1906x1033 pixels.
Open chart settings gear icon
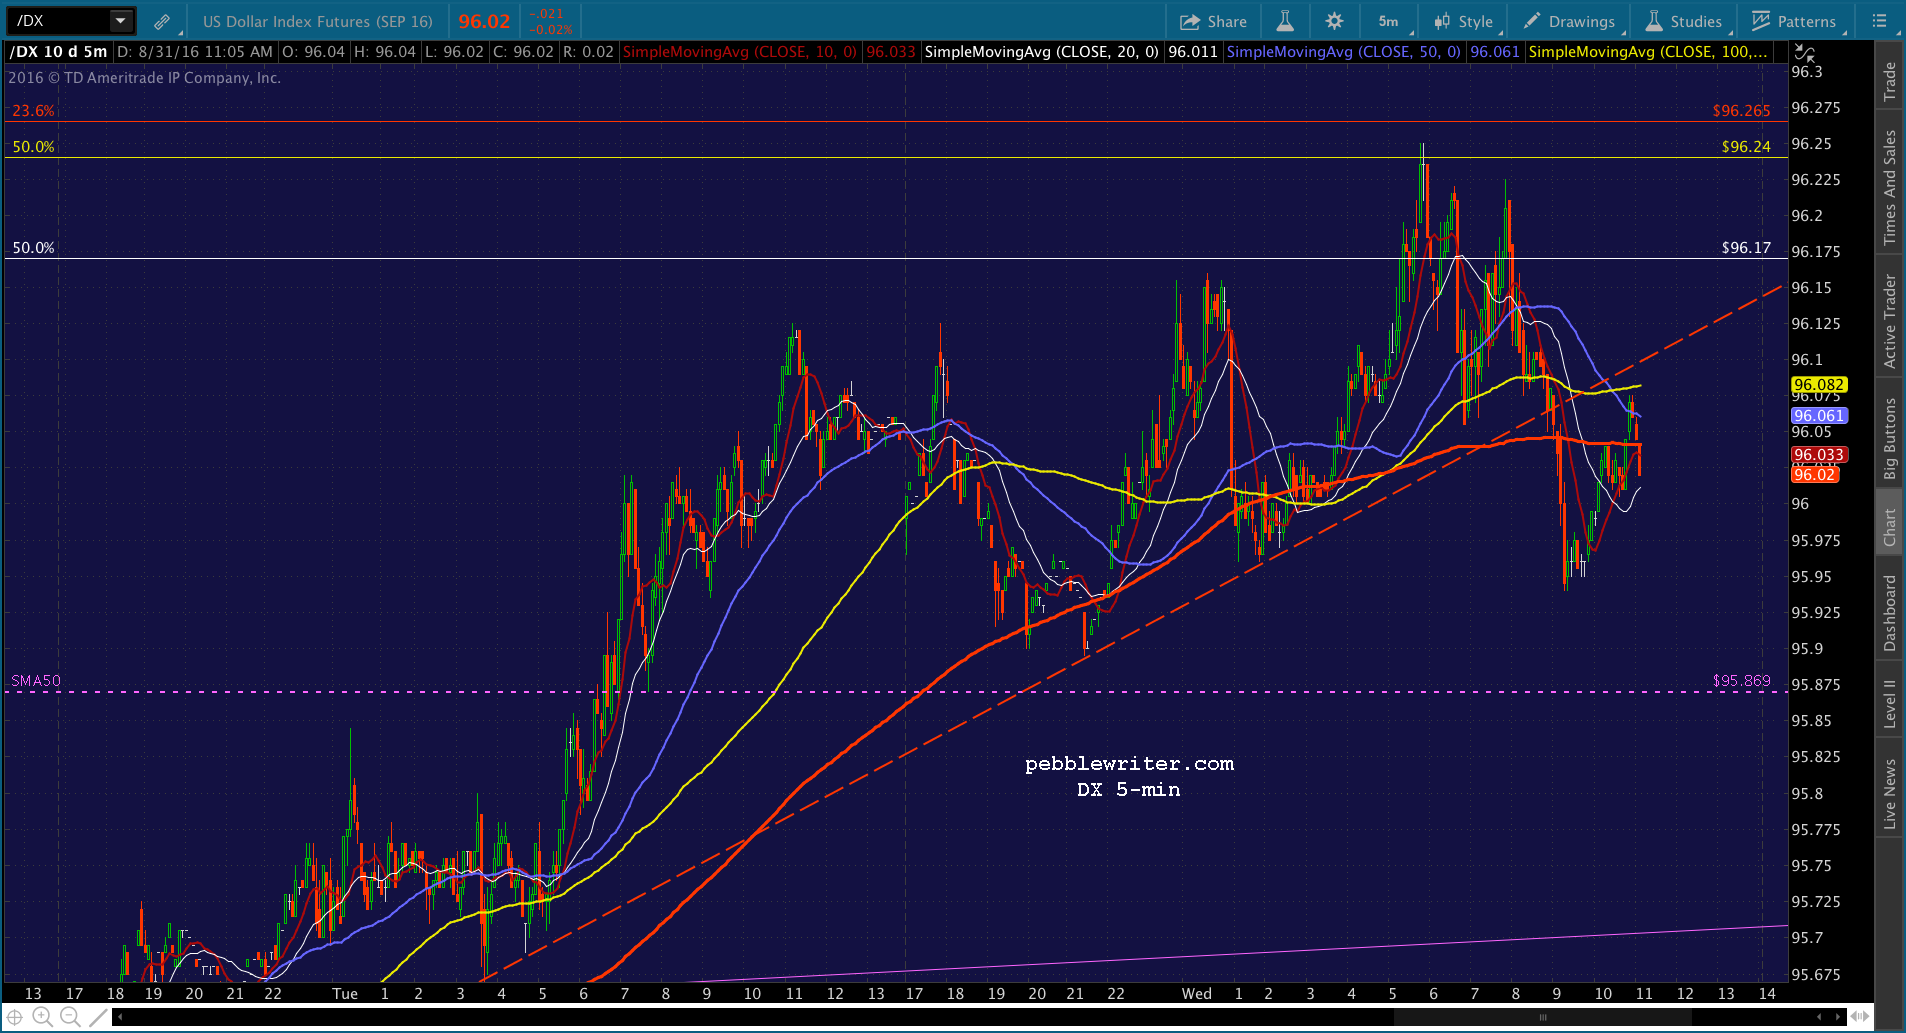click(1334, 21)
